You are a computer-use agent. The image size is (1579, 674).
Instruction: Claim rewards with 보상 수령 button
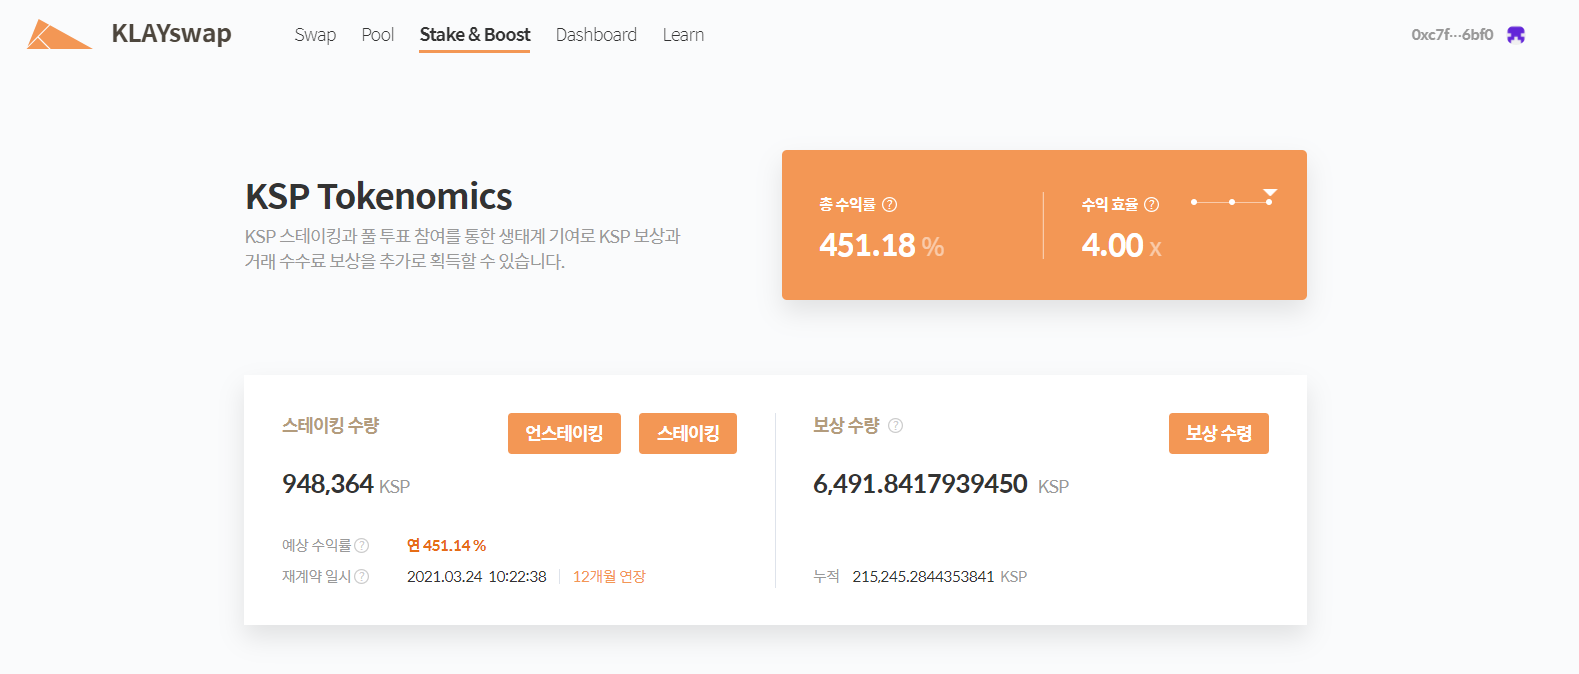click(x=1219, y=433)
